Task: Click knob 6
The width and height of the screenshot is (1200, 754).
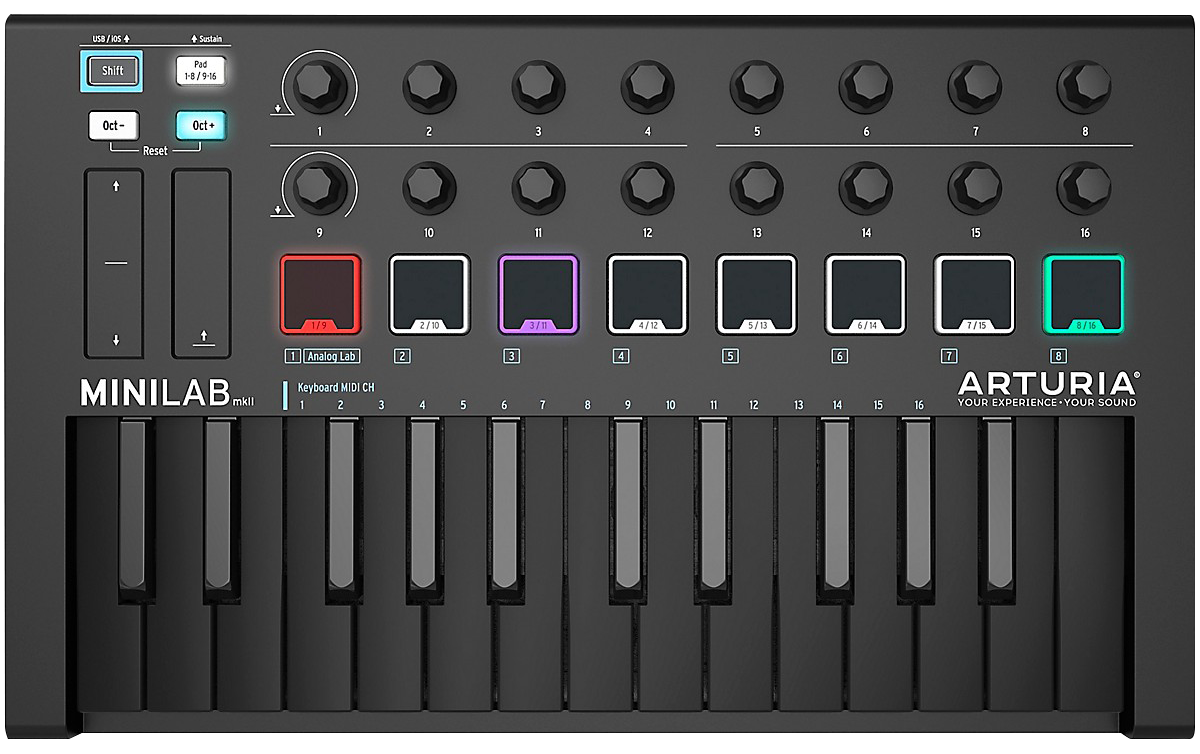Action: [x=866, y=87]
